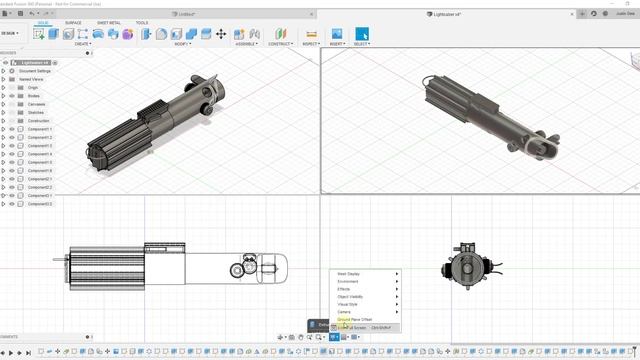Open the Untitled document tab

183,14
